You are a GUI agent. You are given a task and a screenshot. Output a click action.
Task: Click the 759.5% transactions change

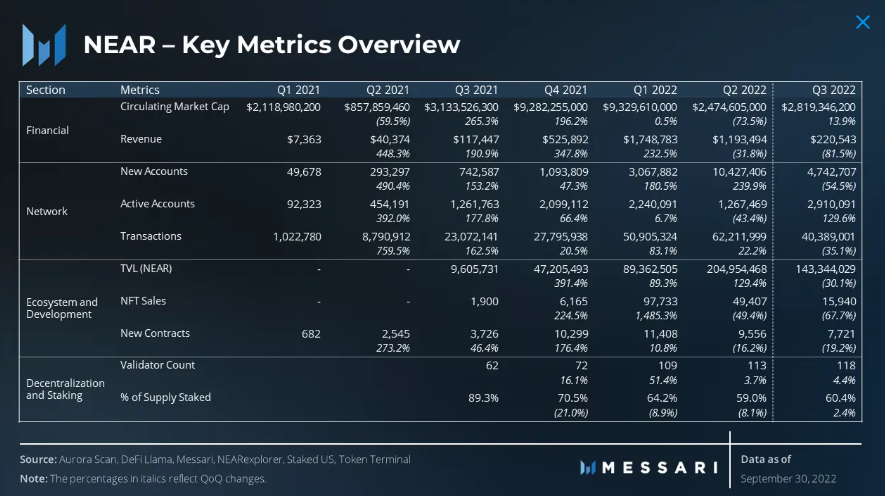[x=393, y=251]
